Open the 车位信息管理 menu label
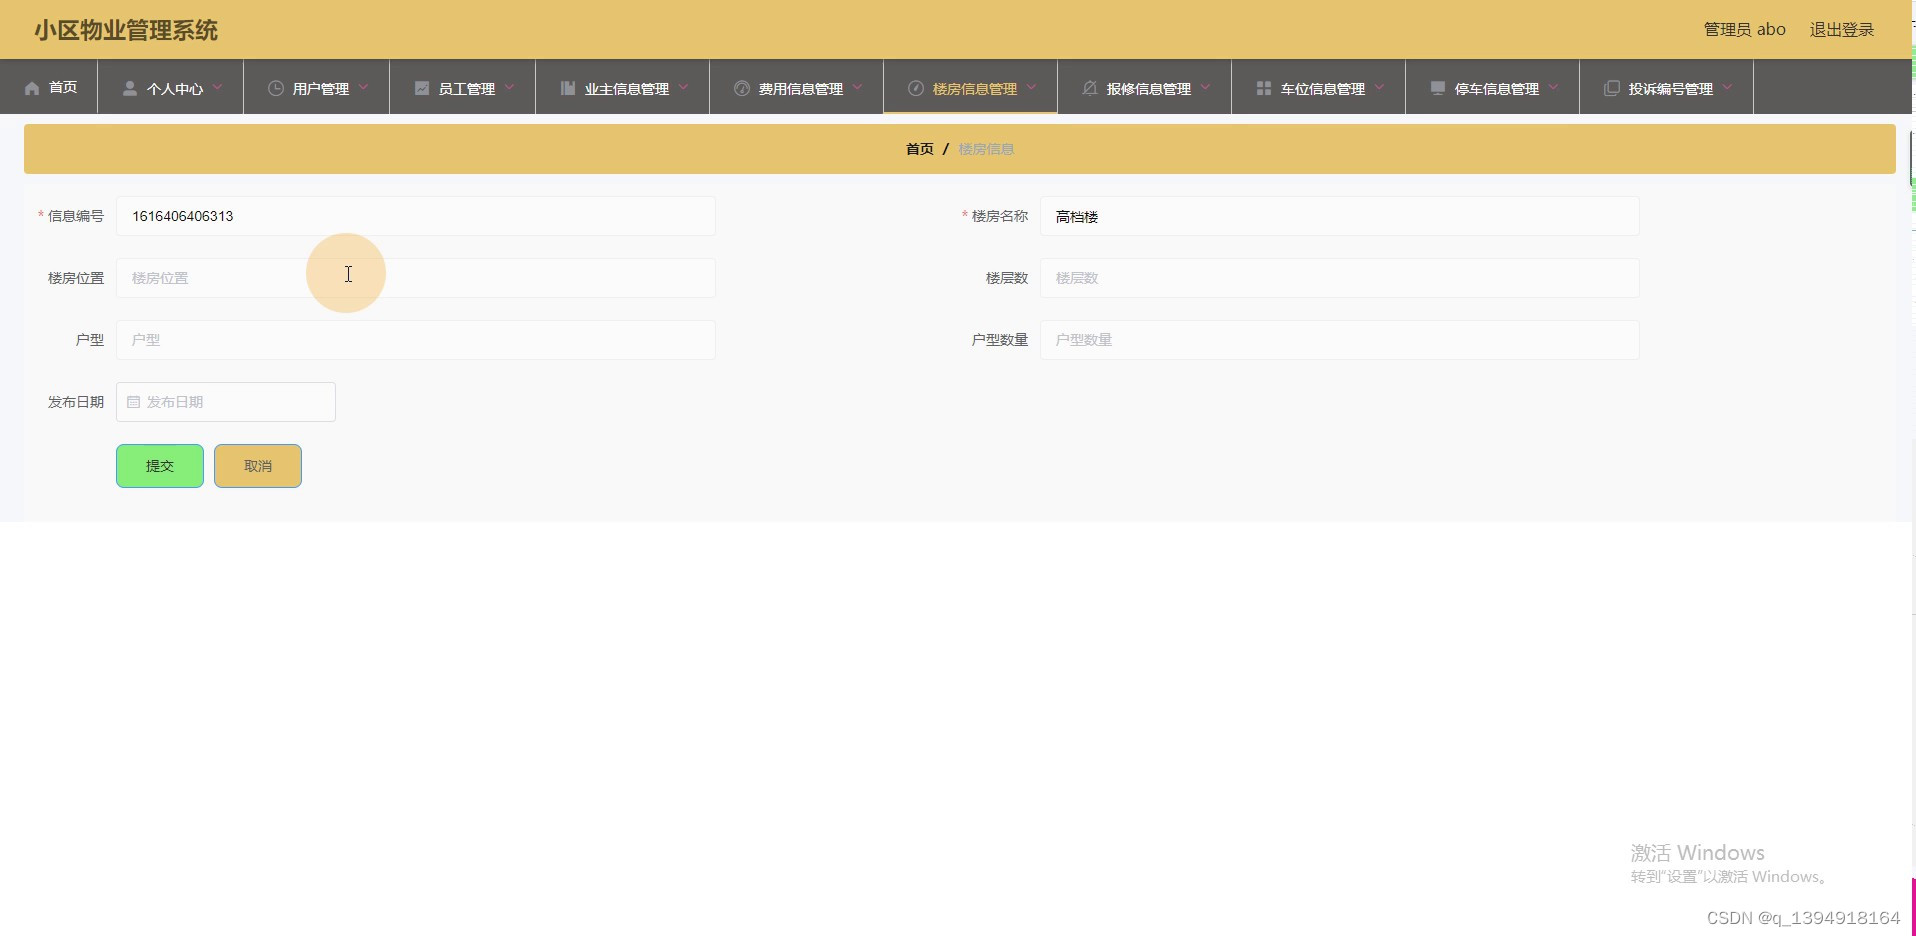This screenshot has width=1916, height=936. 1323,89
